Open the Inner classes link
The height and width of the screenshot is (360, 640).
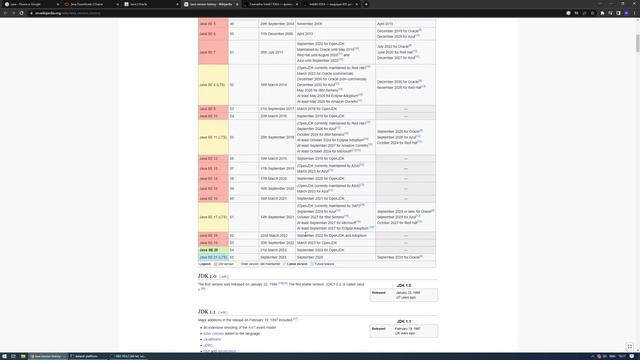pyautogui.click(x=213, y=333)
